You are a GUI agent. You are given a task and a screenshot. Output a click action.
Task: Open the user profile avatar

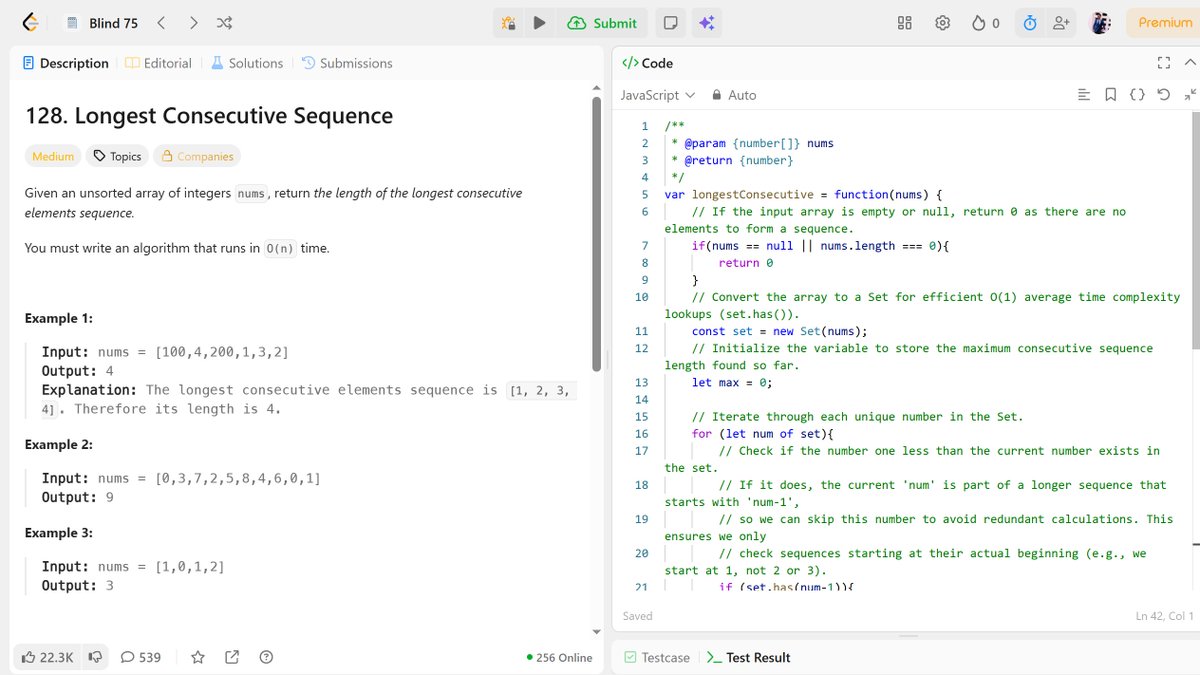tap(1100, 23)
